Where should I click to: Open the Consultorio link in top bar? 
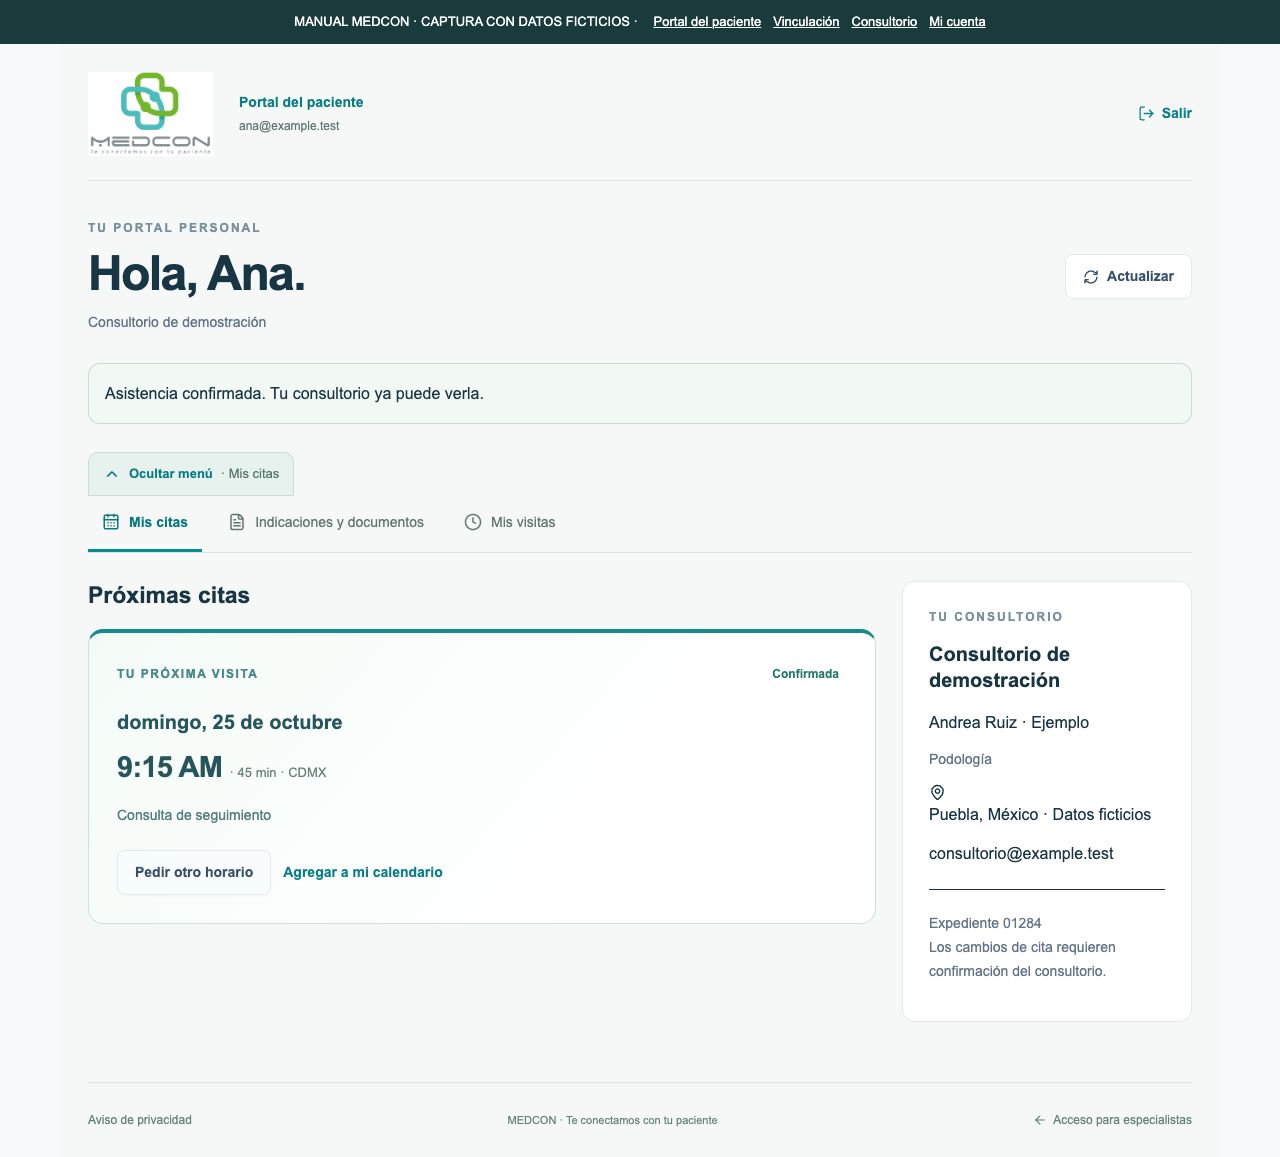(x=884, y=22)
